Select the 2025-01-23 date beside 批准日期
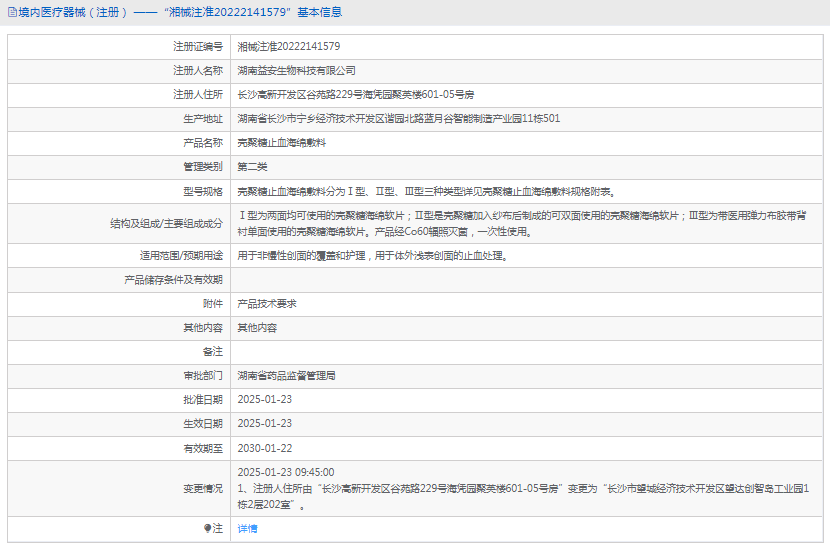This screenshot has height=550, width=830. [x=265, y=400]
